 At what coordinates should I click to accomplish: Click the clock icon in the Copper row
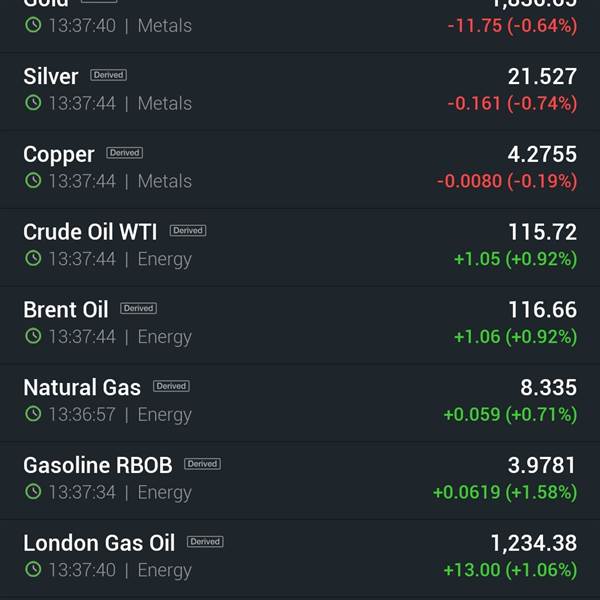point(33,180)
